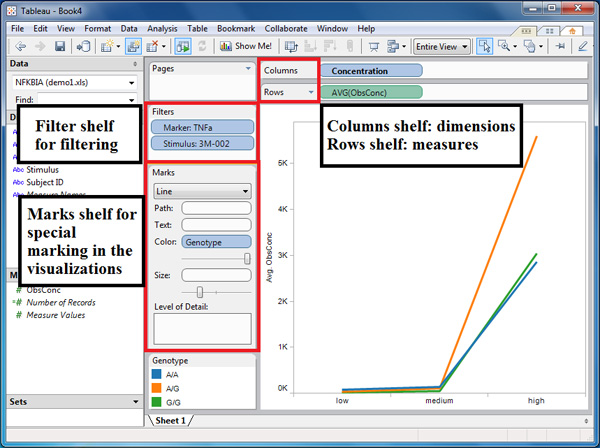
Task: Click the Show Me! button
Action: tap(245, 46)
